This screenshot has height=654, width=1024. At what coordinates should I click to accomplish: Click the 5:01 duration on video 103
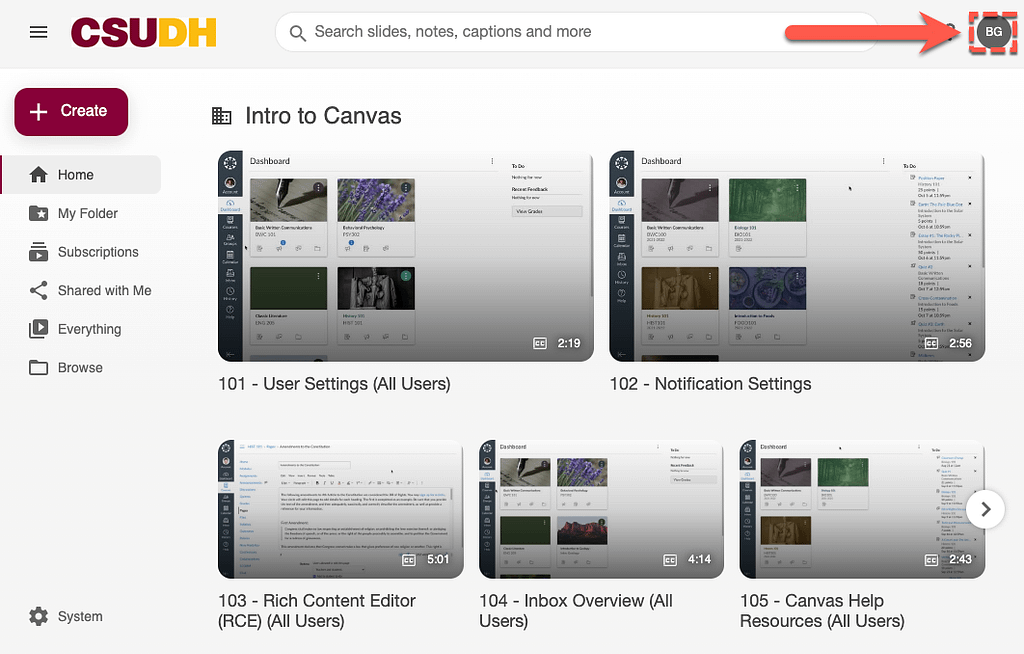(x=438, y=560)
